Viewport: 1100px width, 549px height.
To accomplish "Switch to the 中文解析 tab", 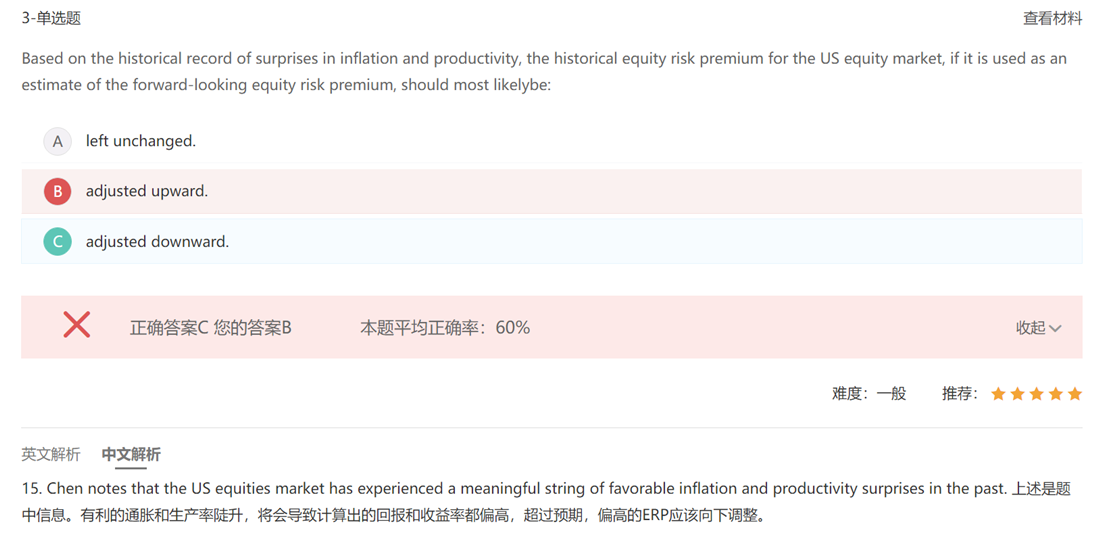I will (x=131, y=454).
